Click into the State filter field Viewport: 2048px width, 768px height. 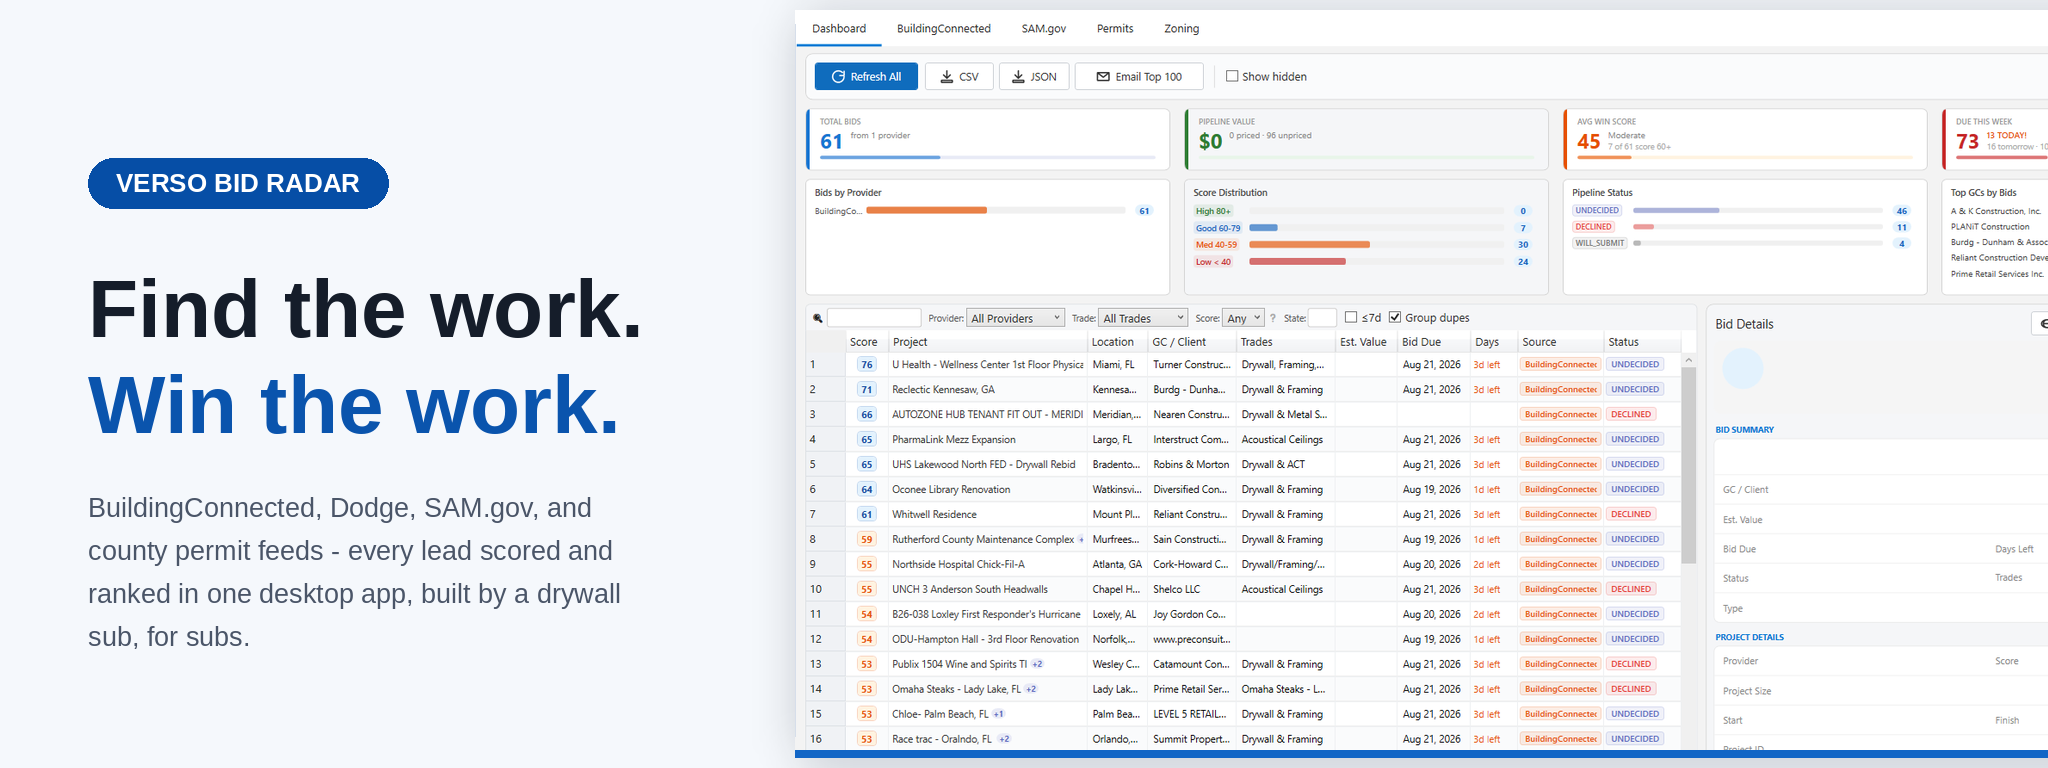coord(1322,318)
